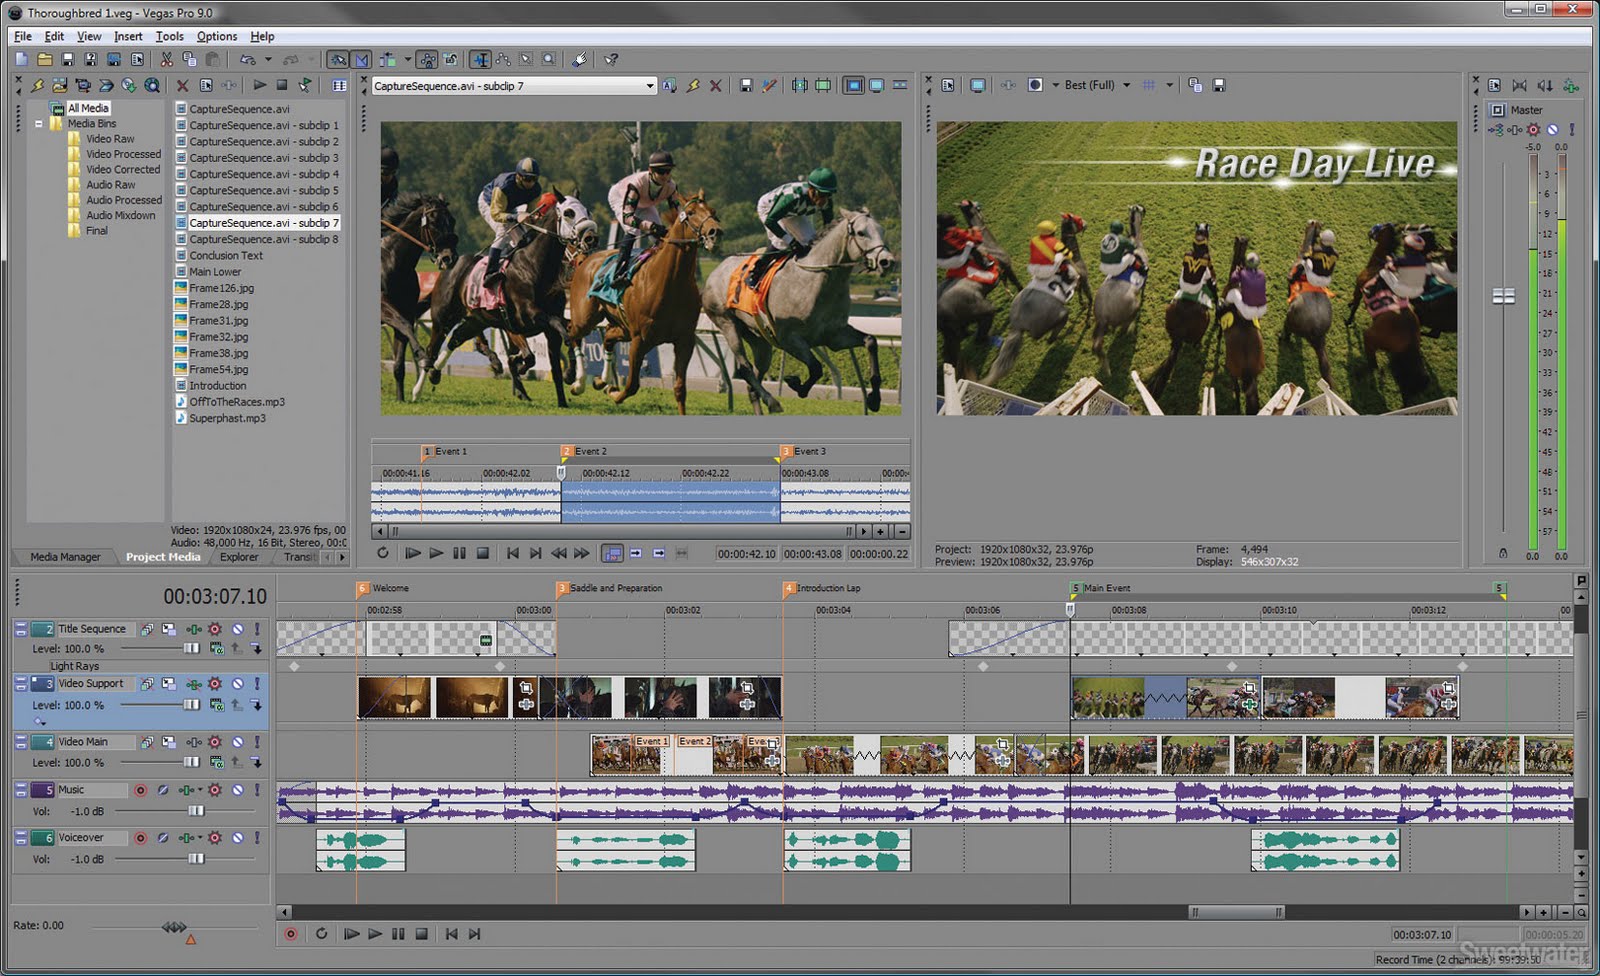Mute the Music audio track
1600x976 pixels.
click(x=237, y=790)
